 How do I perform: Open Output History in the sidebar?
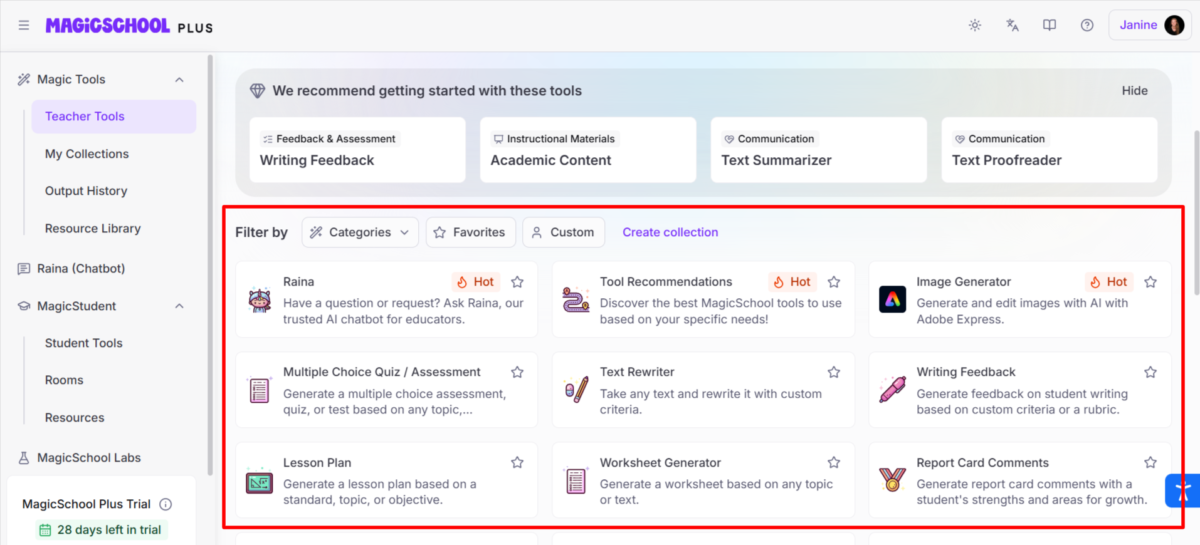point(86,191)
